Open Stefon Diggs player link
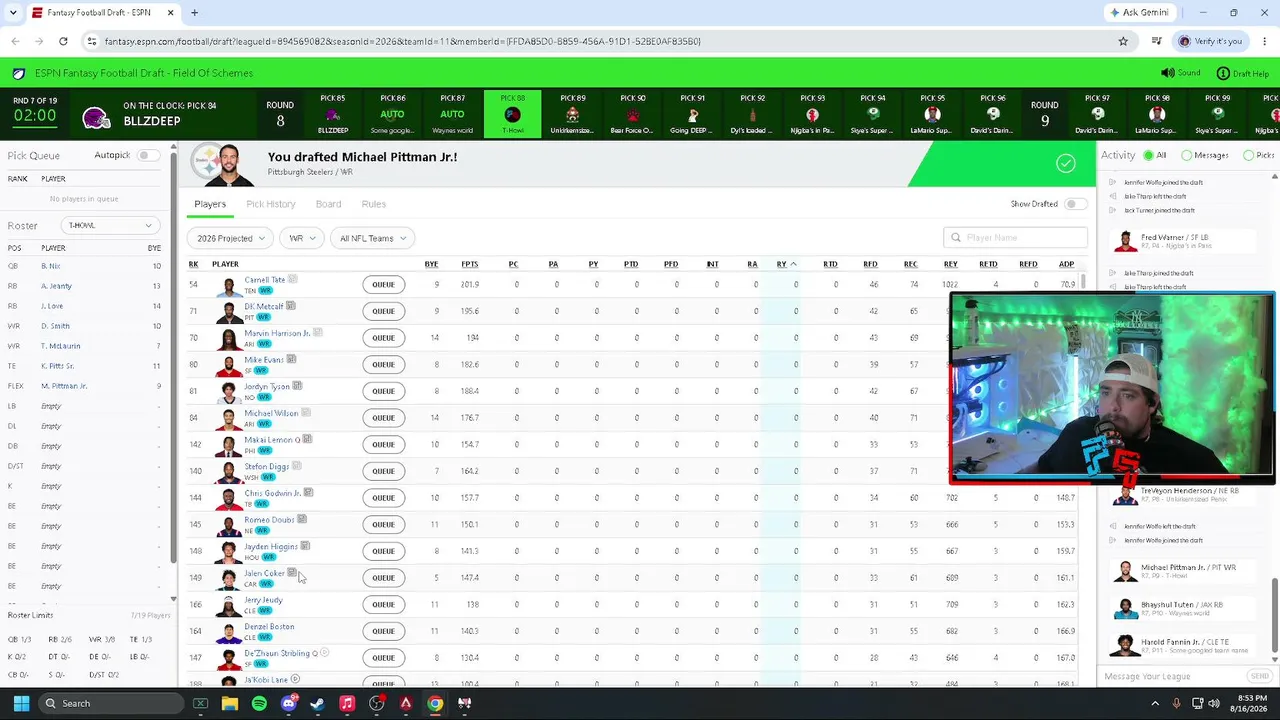 pyautogui.click(x=266, y=466)
